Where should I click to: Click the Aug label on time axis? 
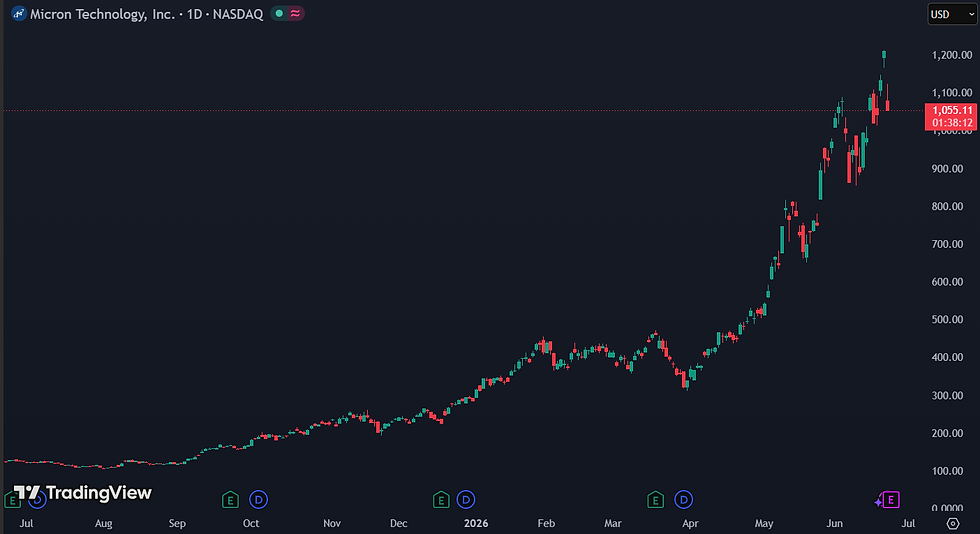coord(104,523)
